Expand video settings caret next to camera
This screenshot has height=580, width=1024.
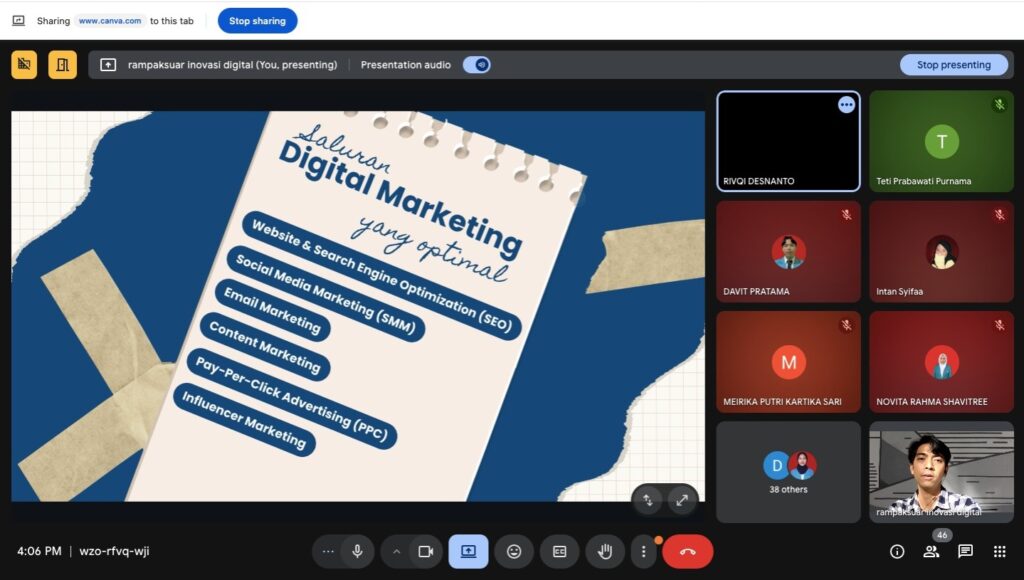click(396, 551)
